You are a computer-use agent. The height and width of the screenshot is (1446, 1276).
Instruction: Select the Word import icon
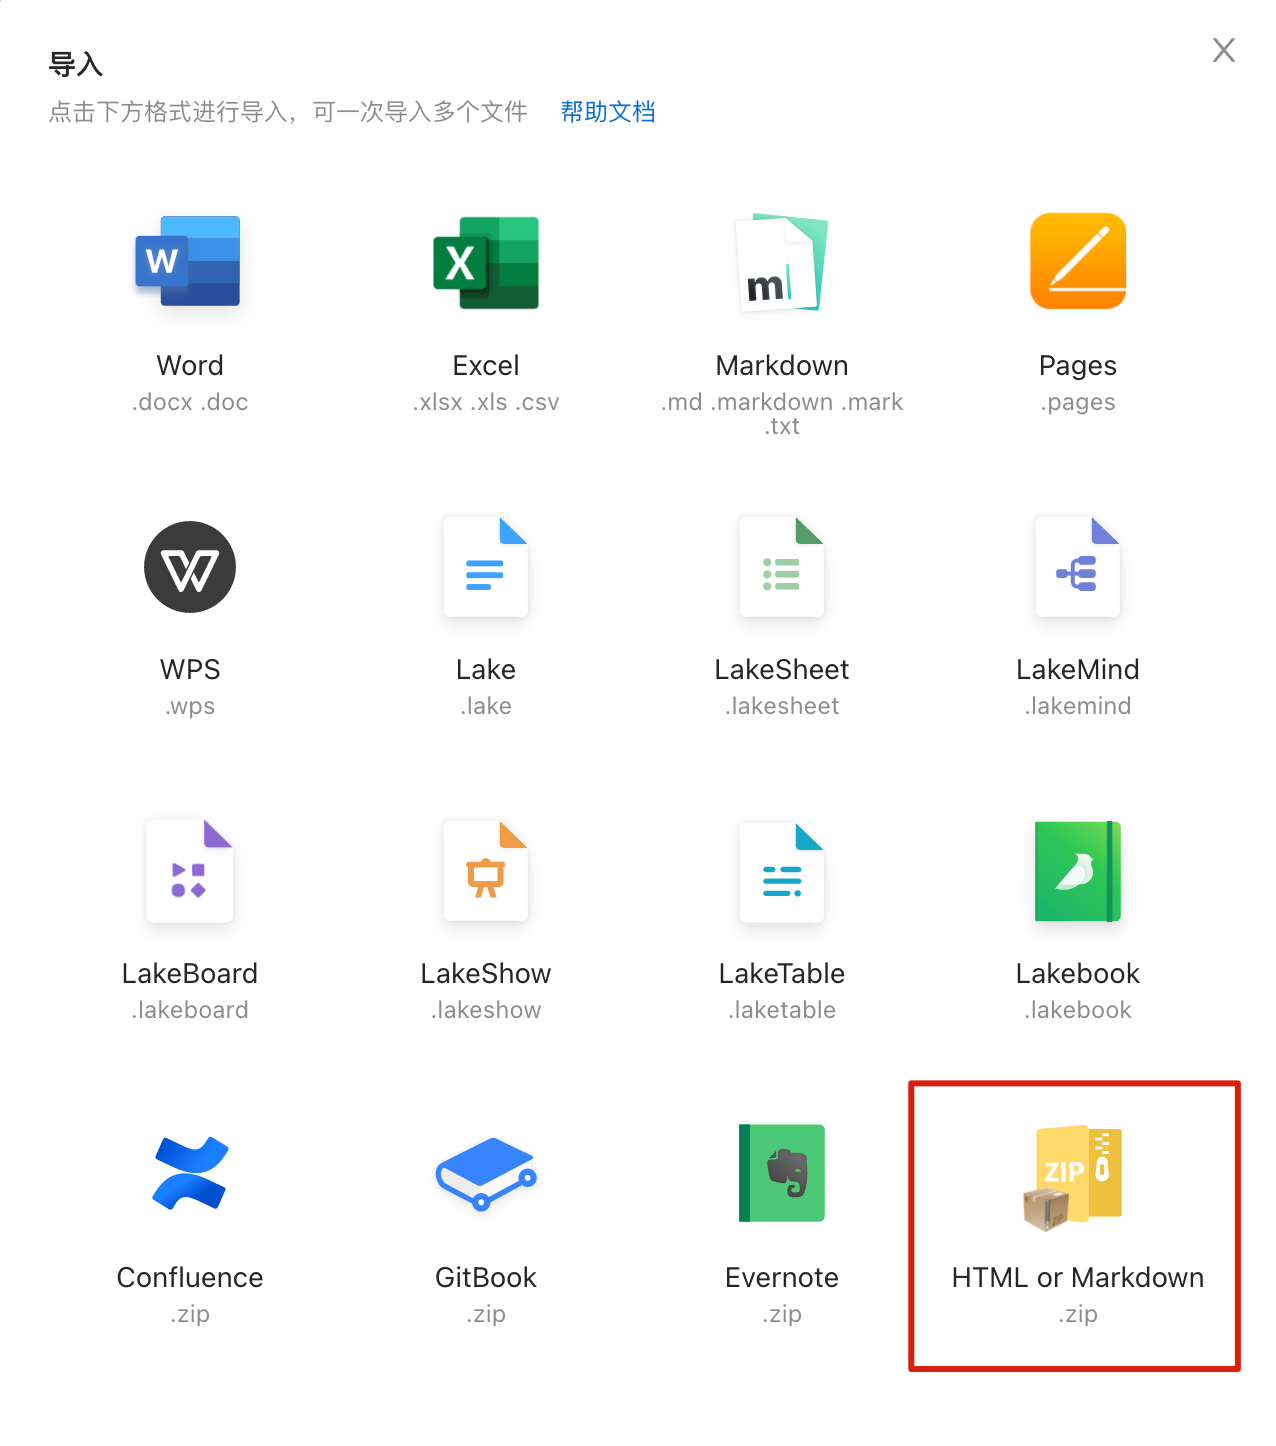click(x=188, y=261)
